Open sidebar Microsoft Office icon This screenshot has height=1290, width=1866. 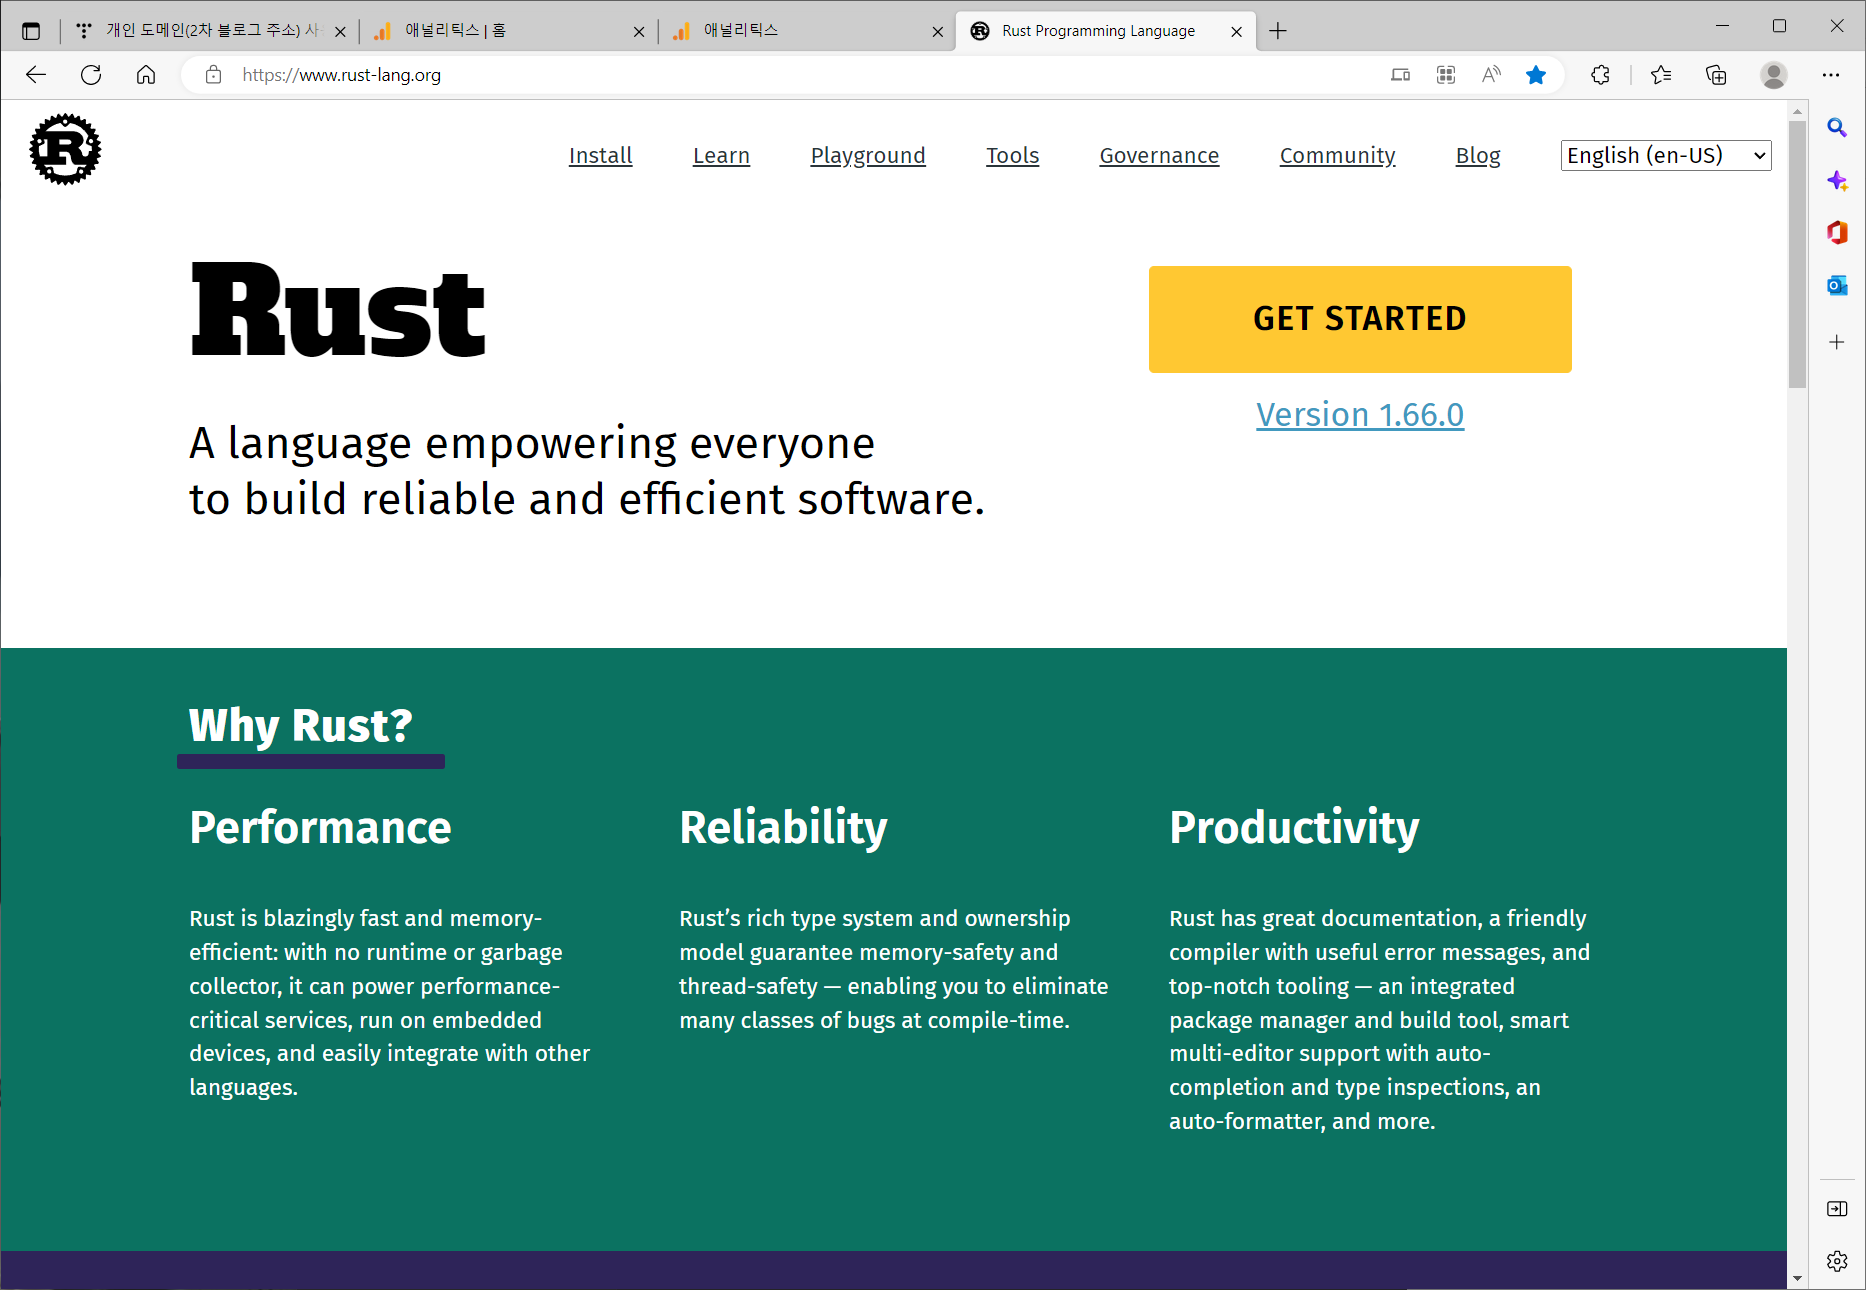coord(1837,233)
